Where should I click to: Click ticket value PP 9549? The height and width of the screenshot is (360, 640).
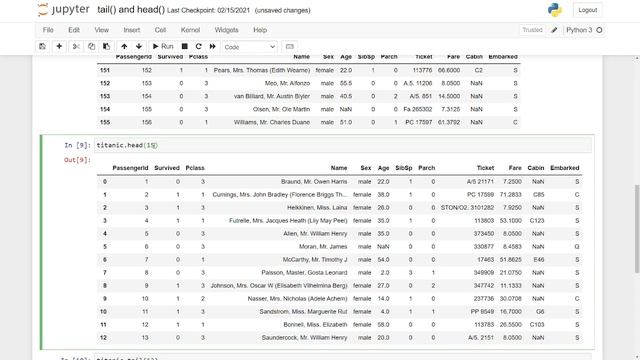[482, 311]
